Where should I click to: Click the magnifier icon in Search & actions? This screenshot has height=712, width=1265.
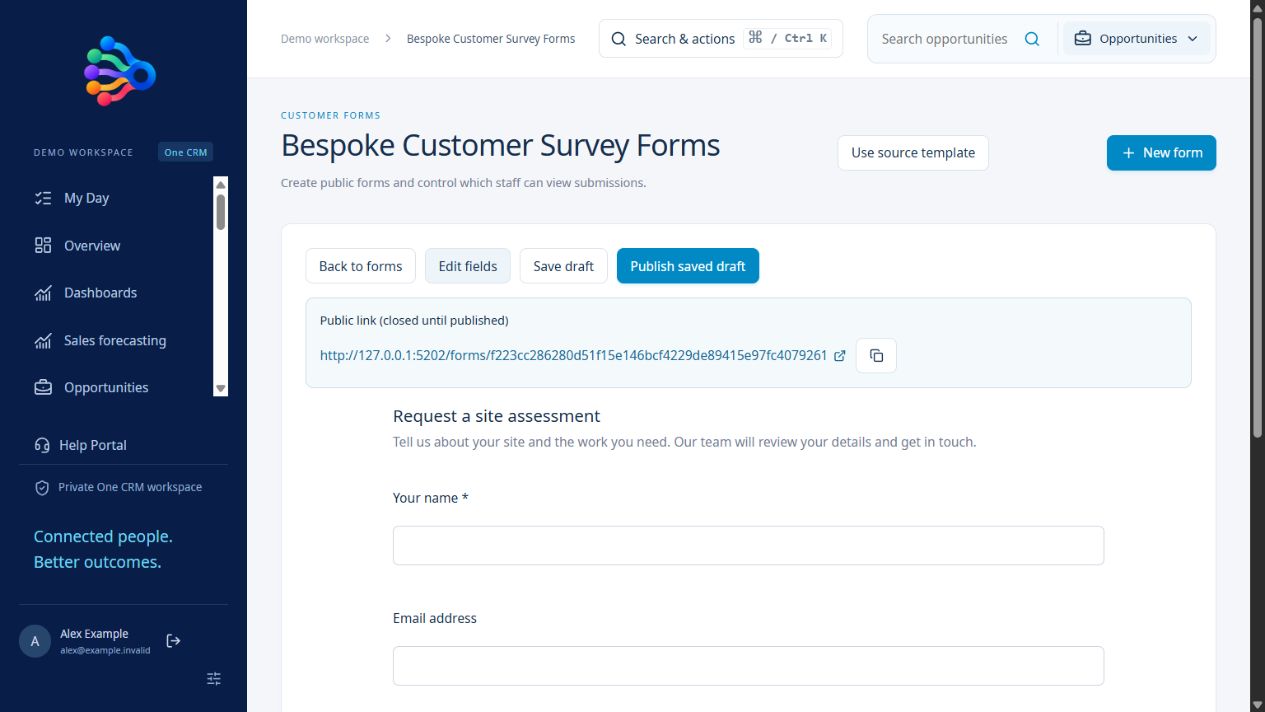pyautogui.click(x=619, y=39)
